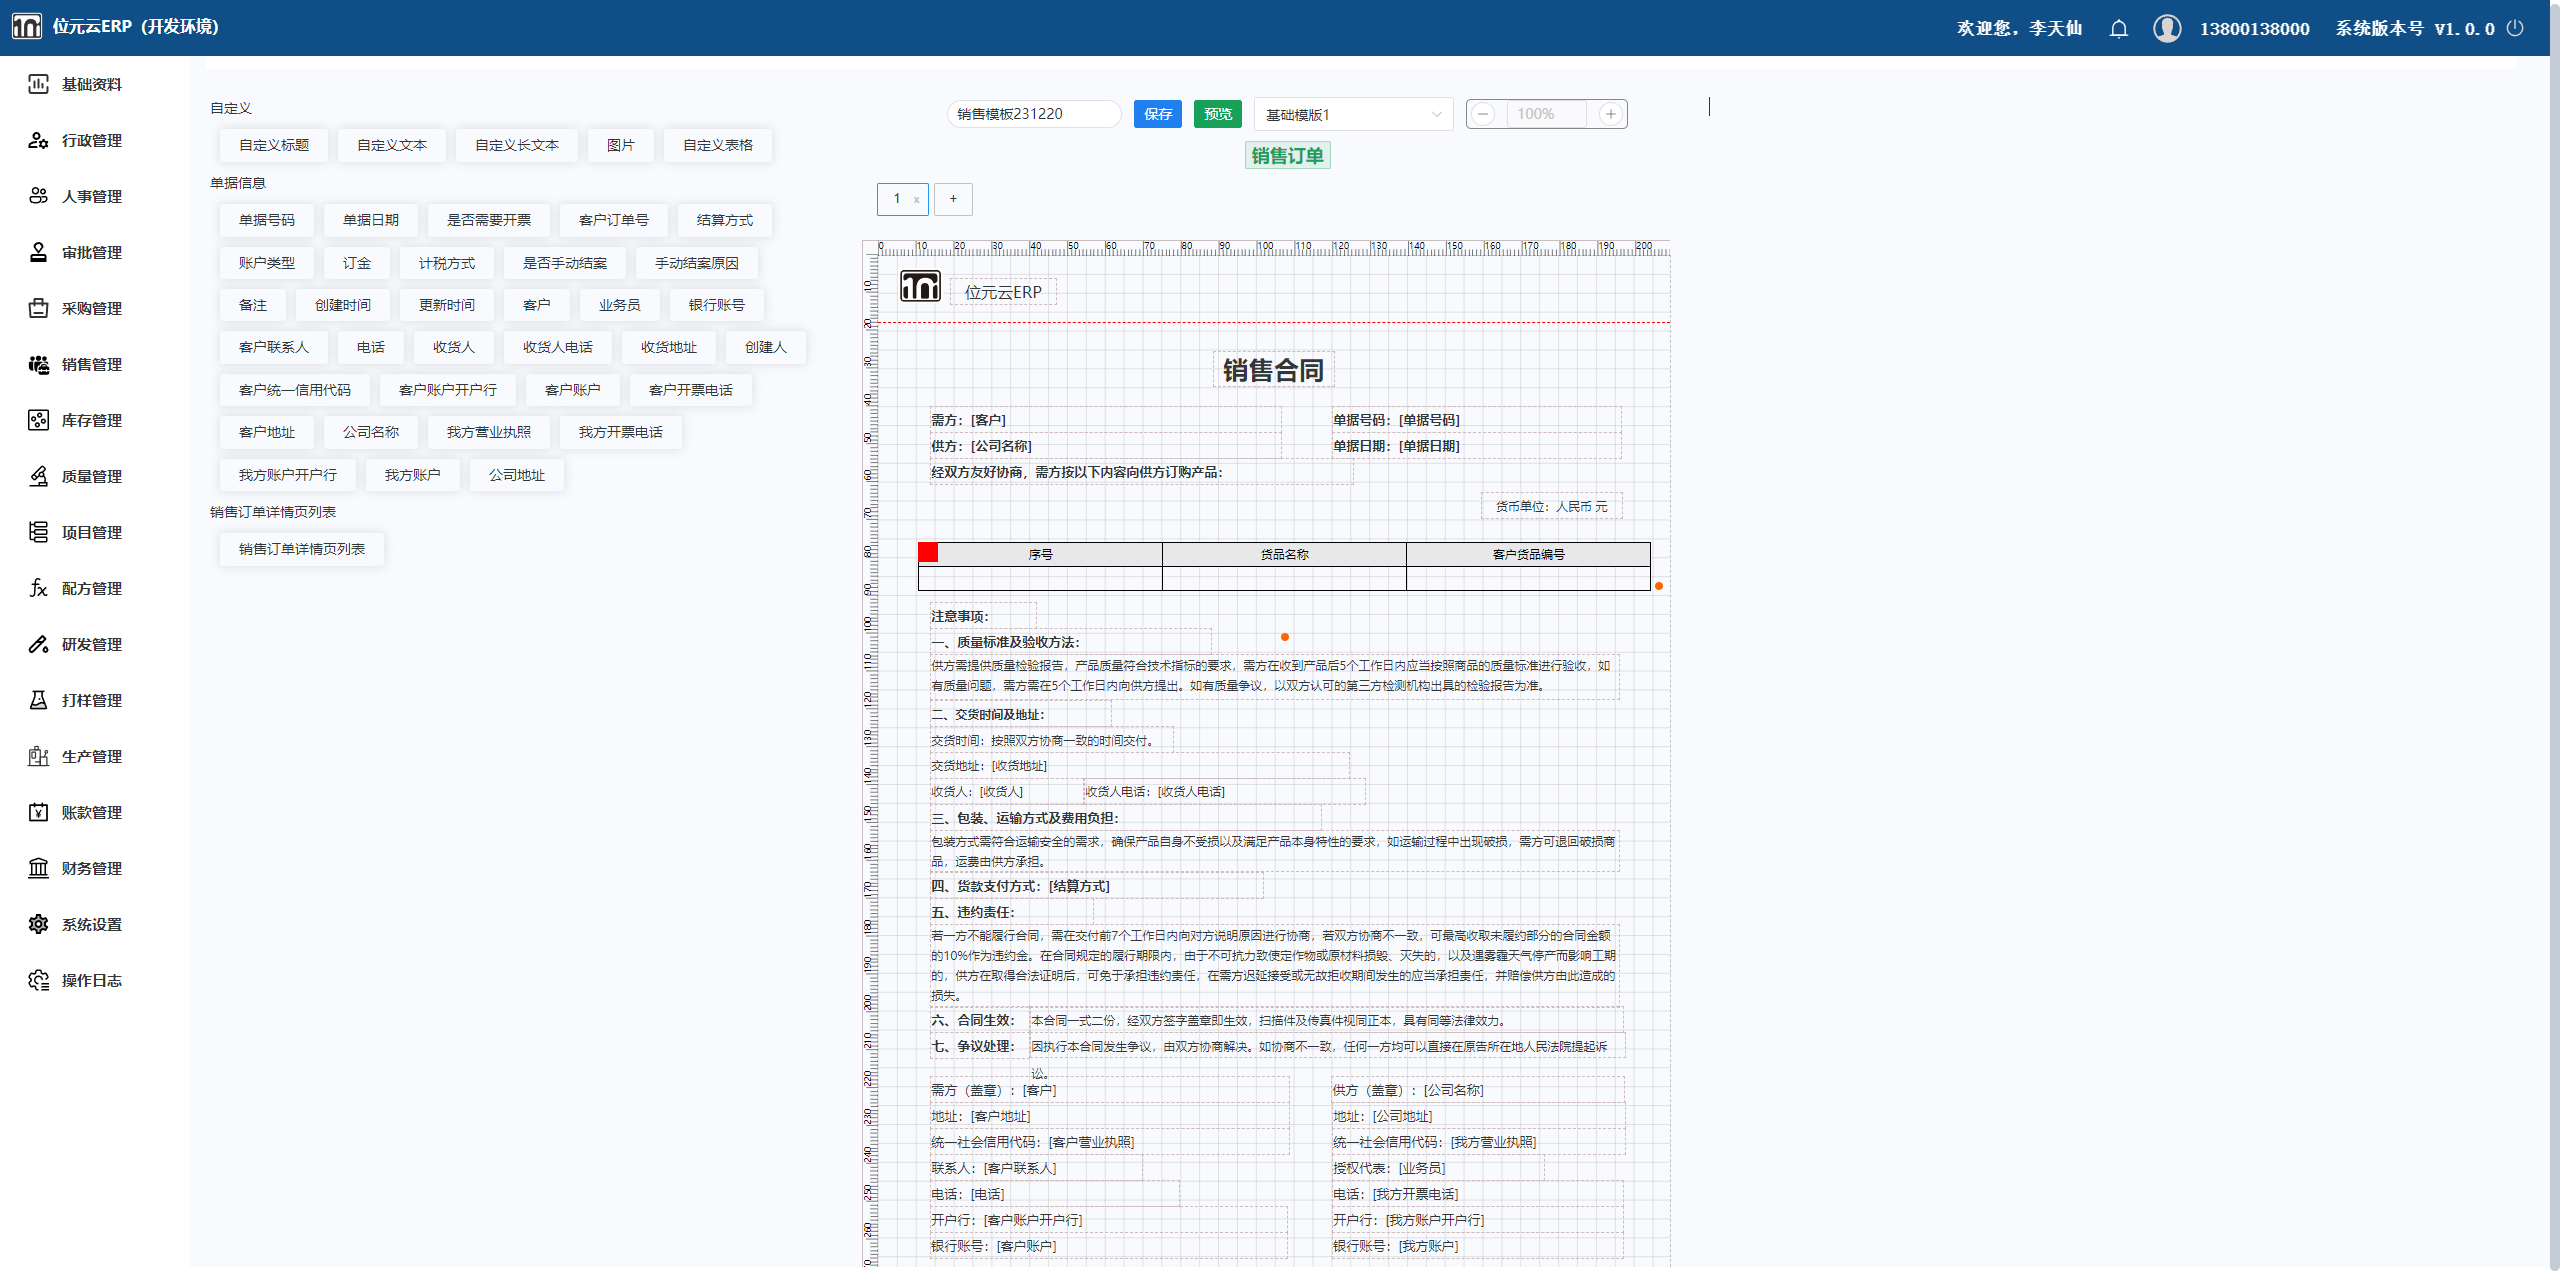Click the 货品名称 table header
2560x1271 pixels.
(x=1284, y=554)
